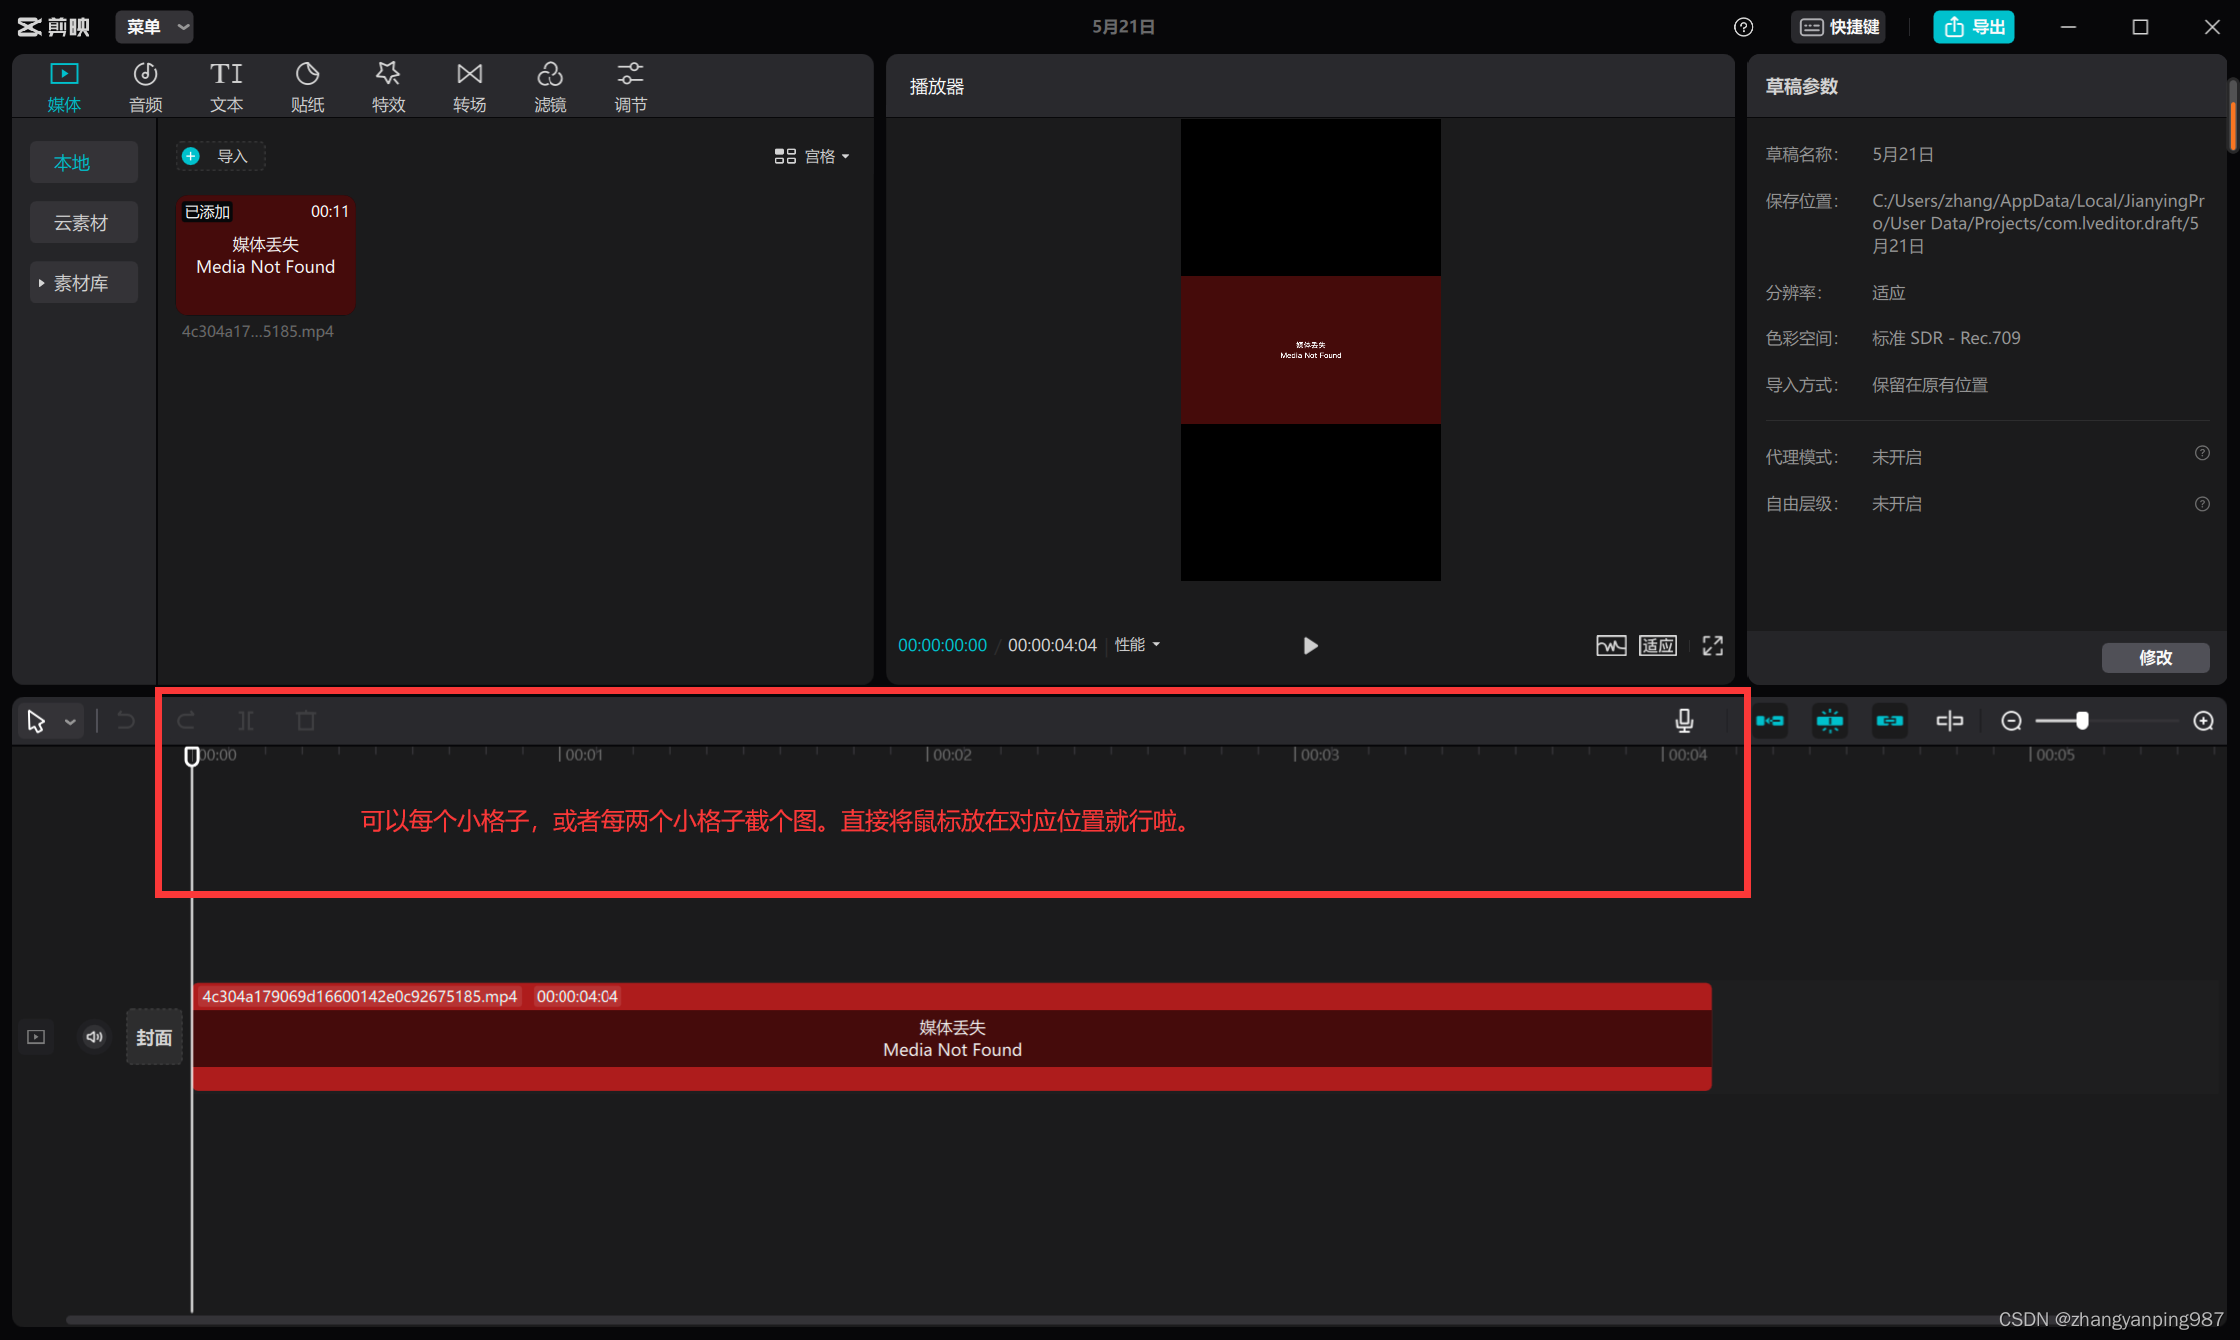Open the 滤镜 filters panel
Viewport: 2240px width, 1340px height.
550,86
